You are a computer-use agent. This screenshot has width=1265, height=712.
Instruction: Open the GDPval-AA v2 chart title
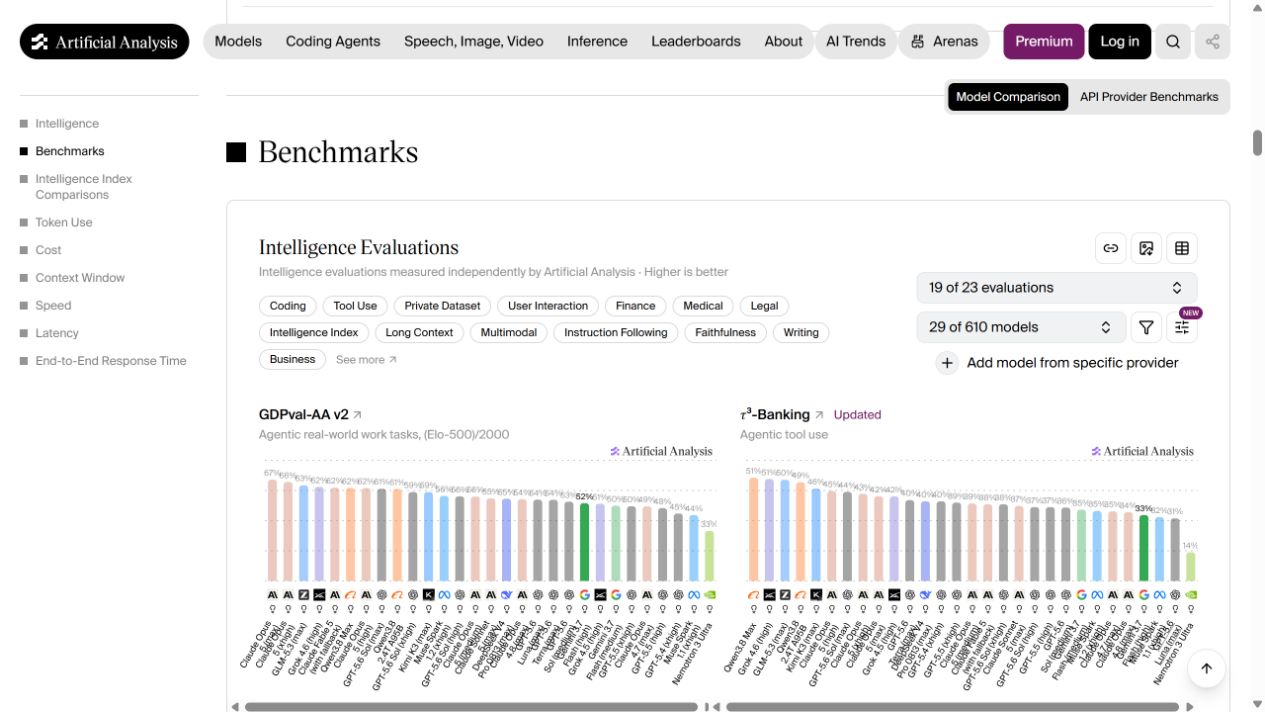pyautogui.click(x=304, y=415)
